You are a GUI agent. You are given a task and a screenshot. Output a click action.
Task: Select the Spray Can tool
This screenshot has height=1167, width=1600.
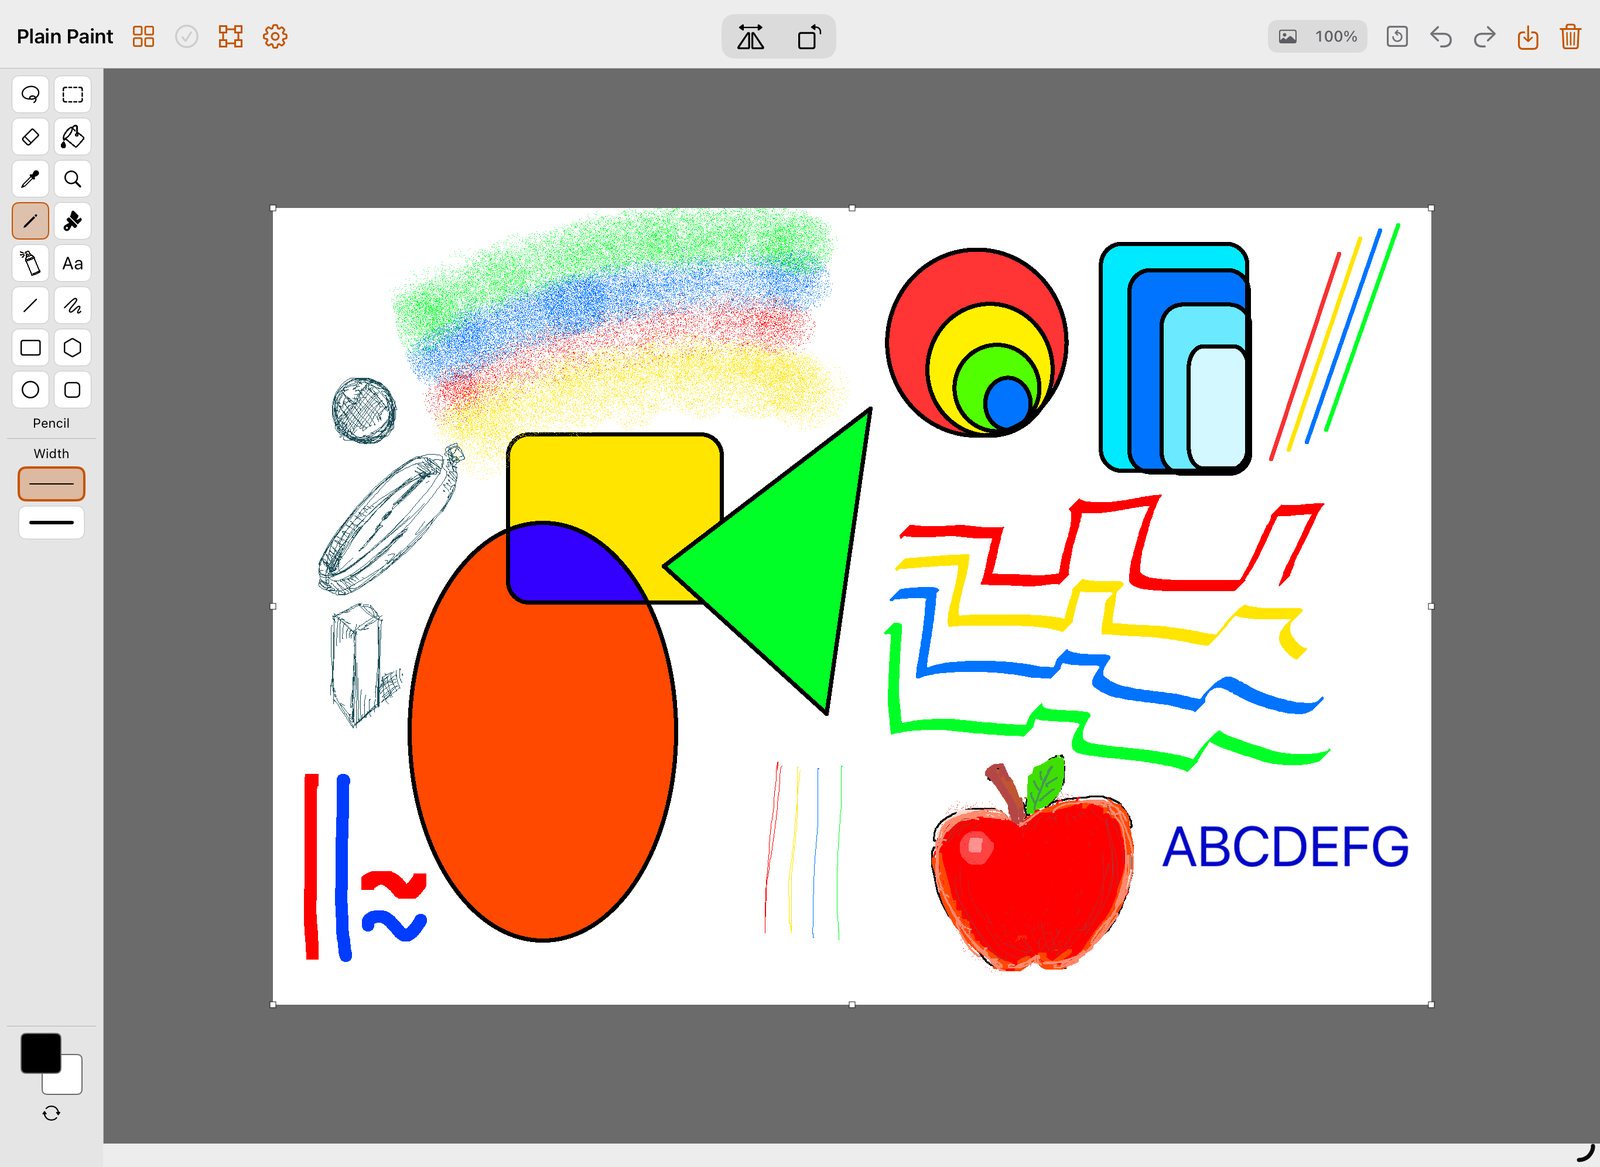tap(30, 263)
